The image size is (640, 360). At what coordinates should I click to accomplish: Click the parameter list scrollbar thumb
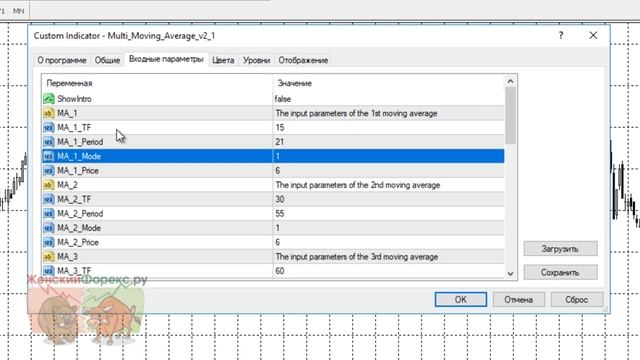(510, 116)
